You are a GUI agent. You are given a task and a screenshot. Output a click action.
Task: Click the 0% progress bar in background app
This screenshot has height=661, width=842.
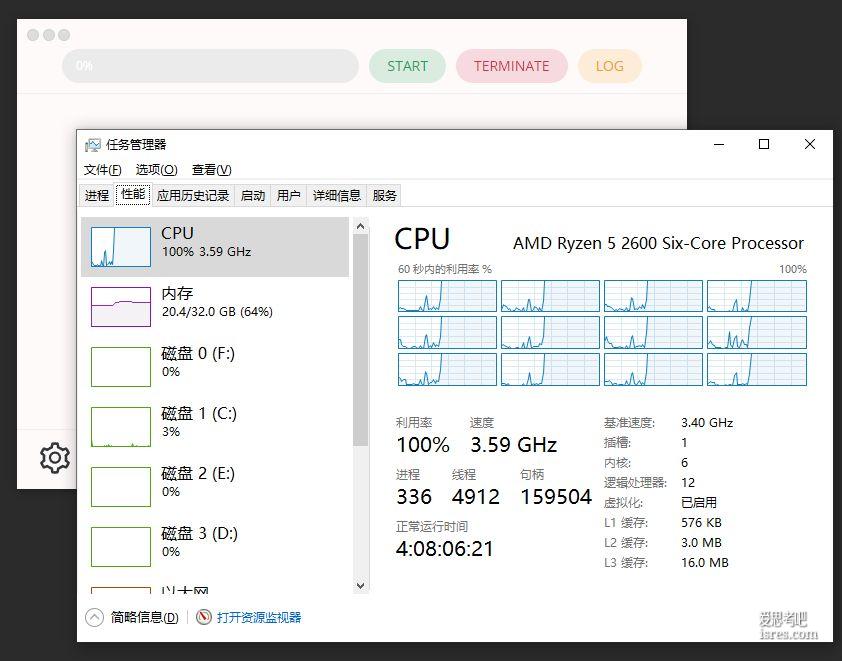pos(210,66)
